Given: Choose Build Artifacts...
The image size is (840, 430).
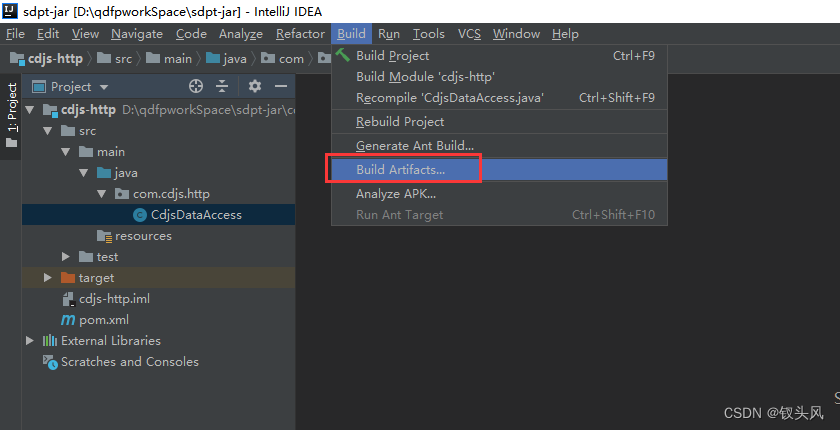Looking at the screenshot, I should pyautogui.click(x=499, y=169).
